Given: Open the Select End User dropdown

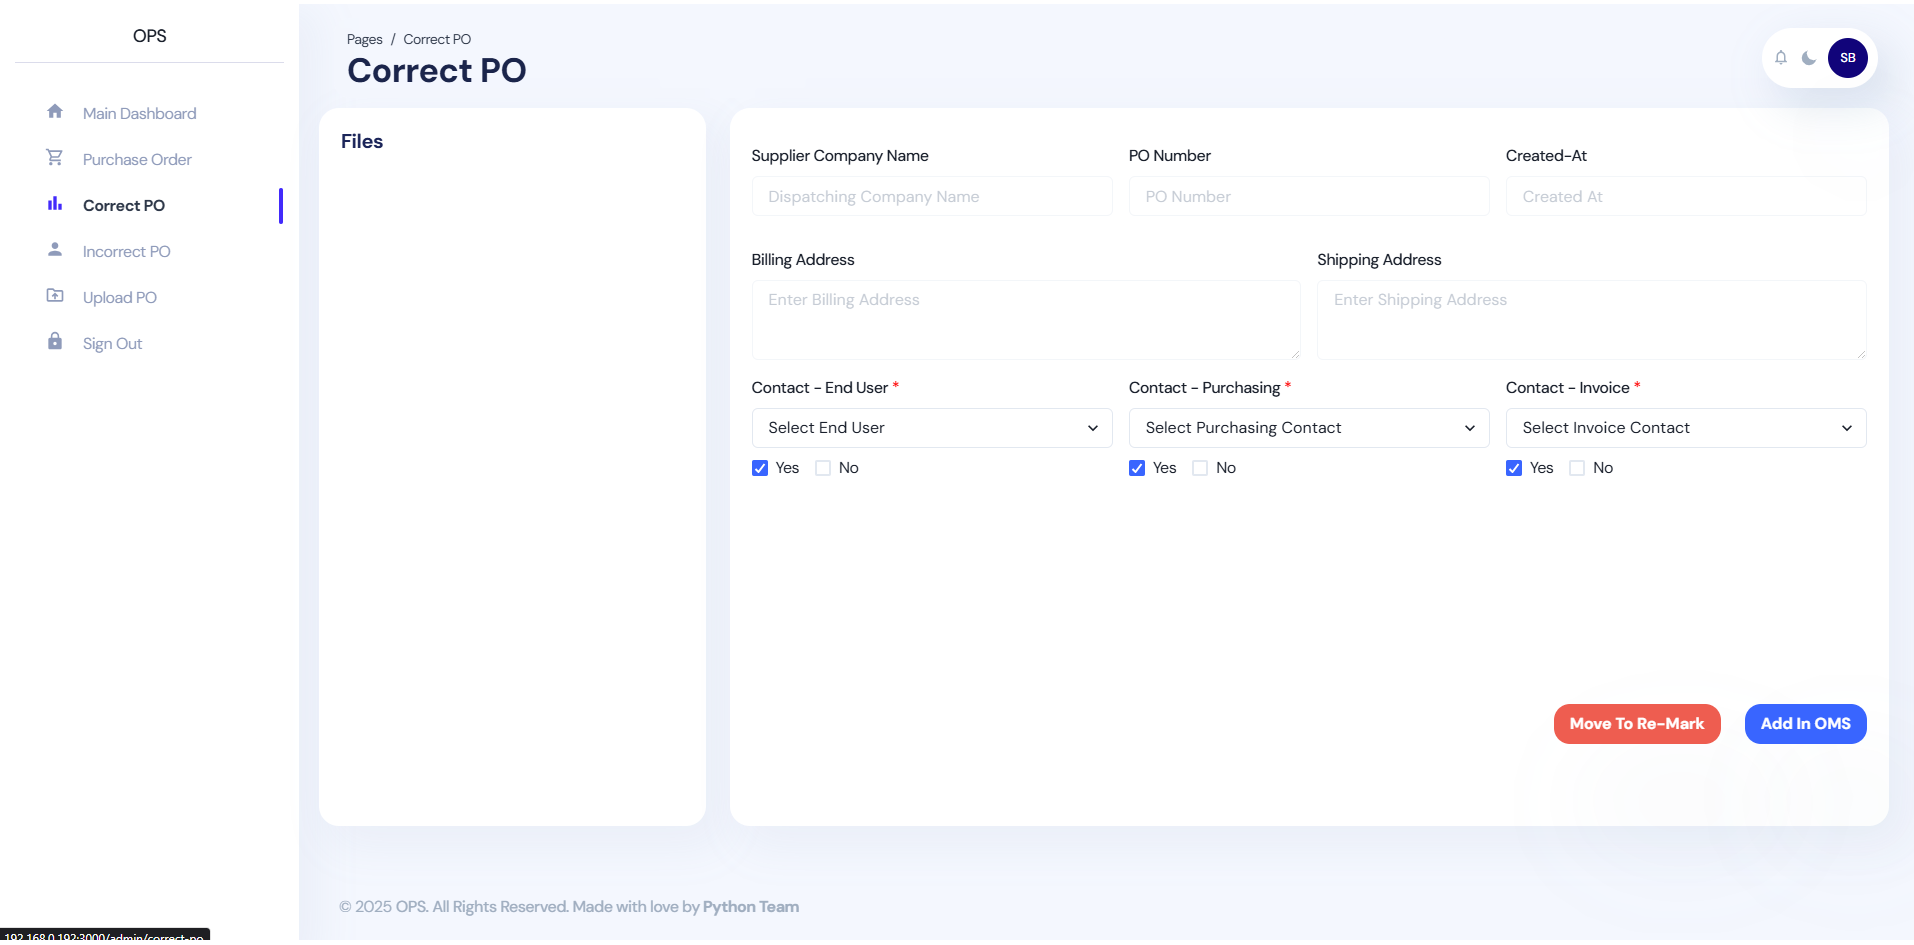Looking at the screenshot, I should (x=931, y=428).
